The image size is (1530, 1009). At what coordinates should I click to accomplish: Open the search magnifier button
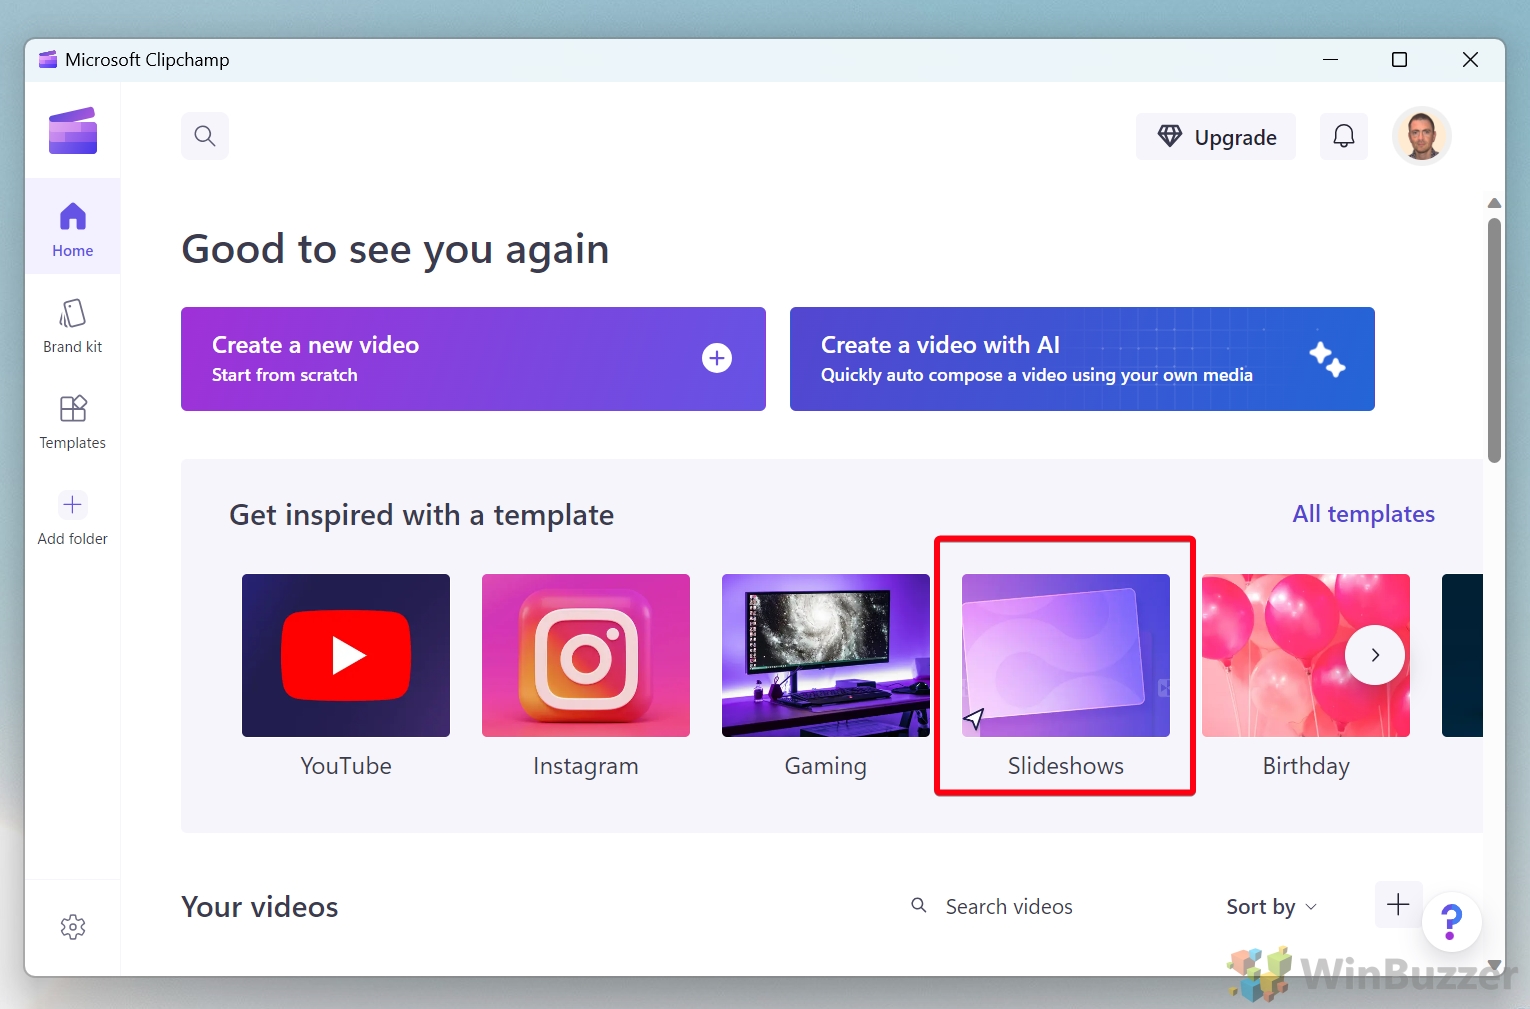(x=205, y=136)
